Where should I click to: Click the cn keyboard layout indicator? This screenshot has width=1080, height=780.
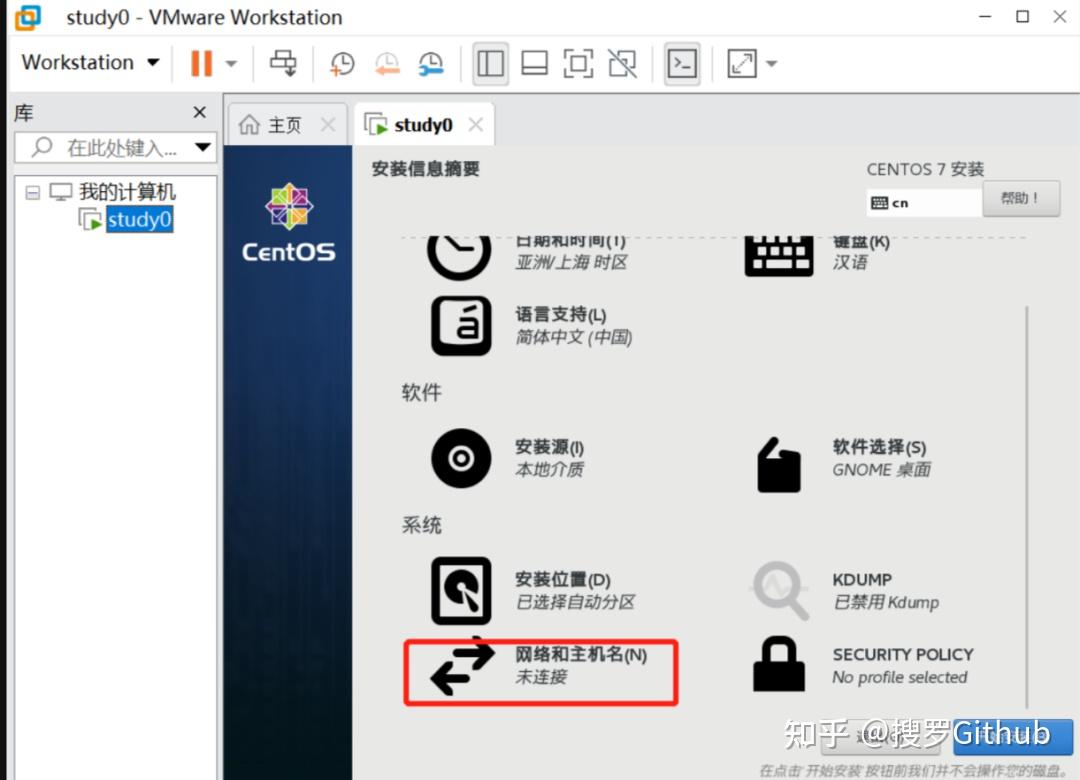[x=923, y=203]
